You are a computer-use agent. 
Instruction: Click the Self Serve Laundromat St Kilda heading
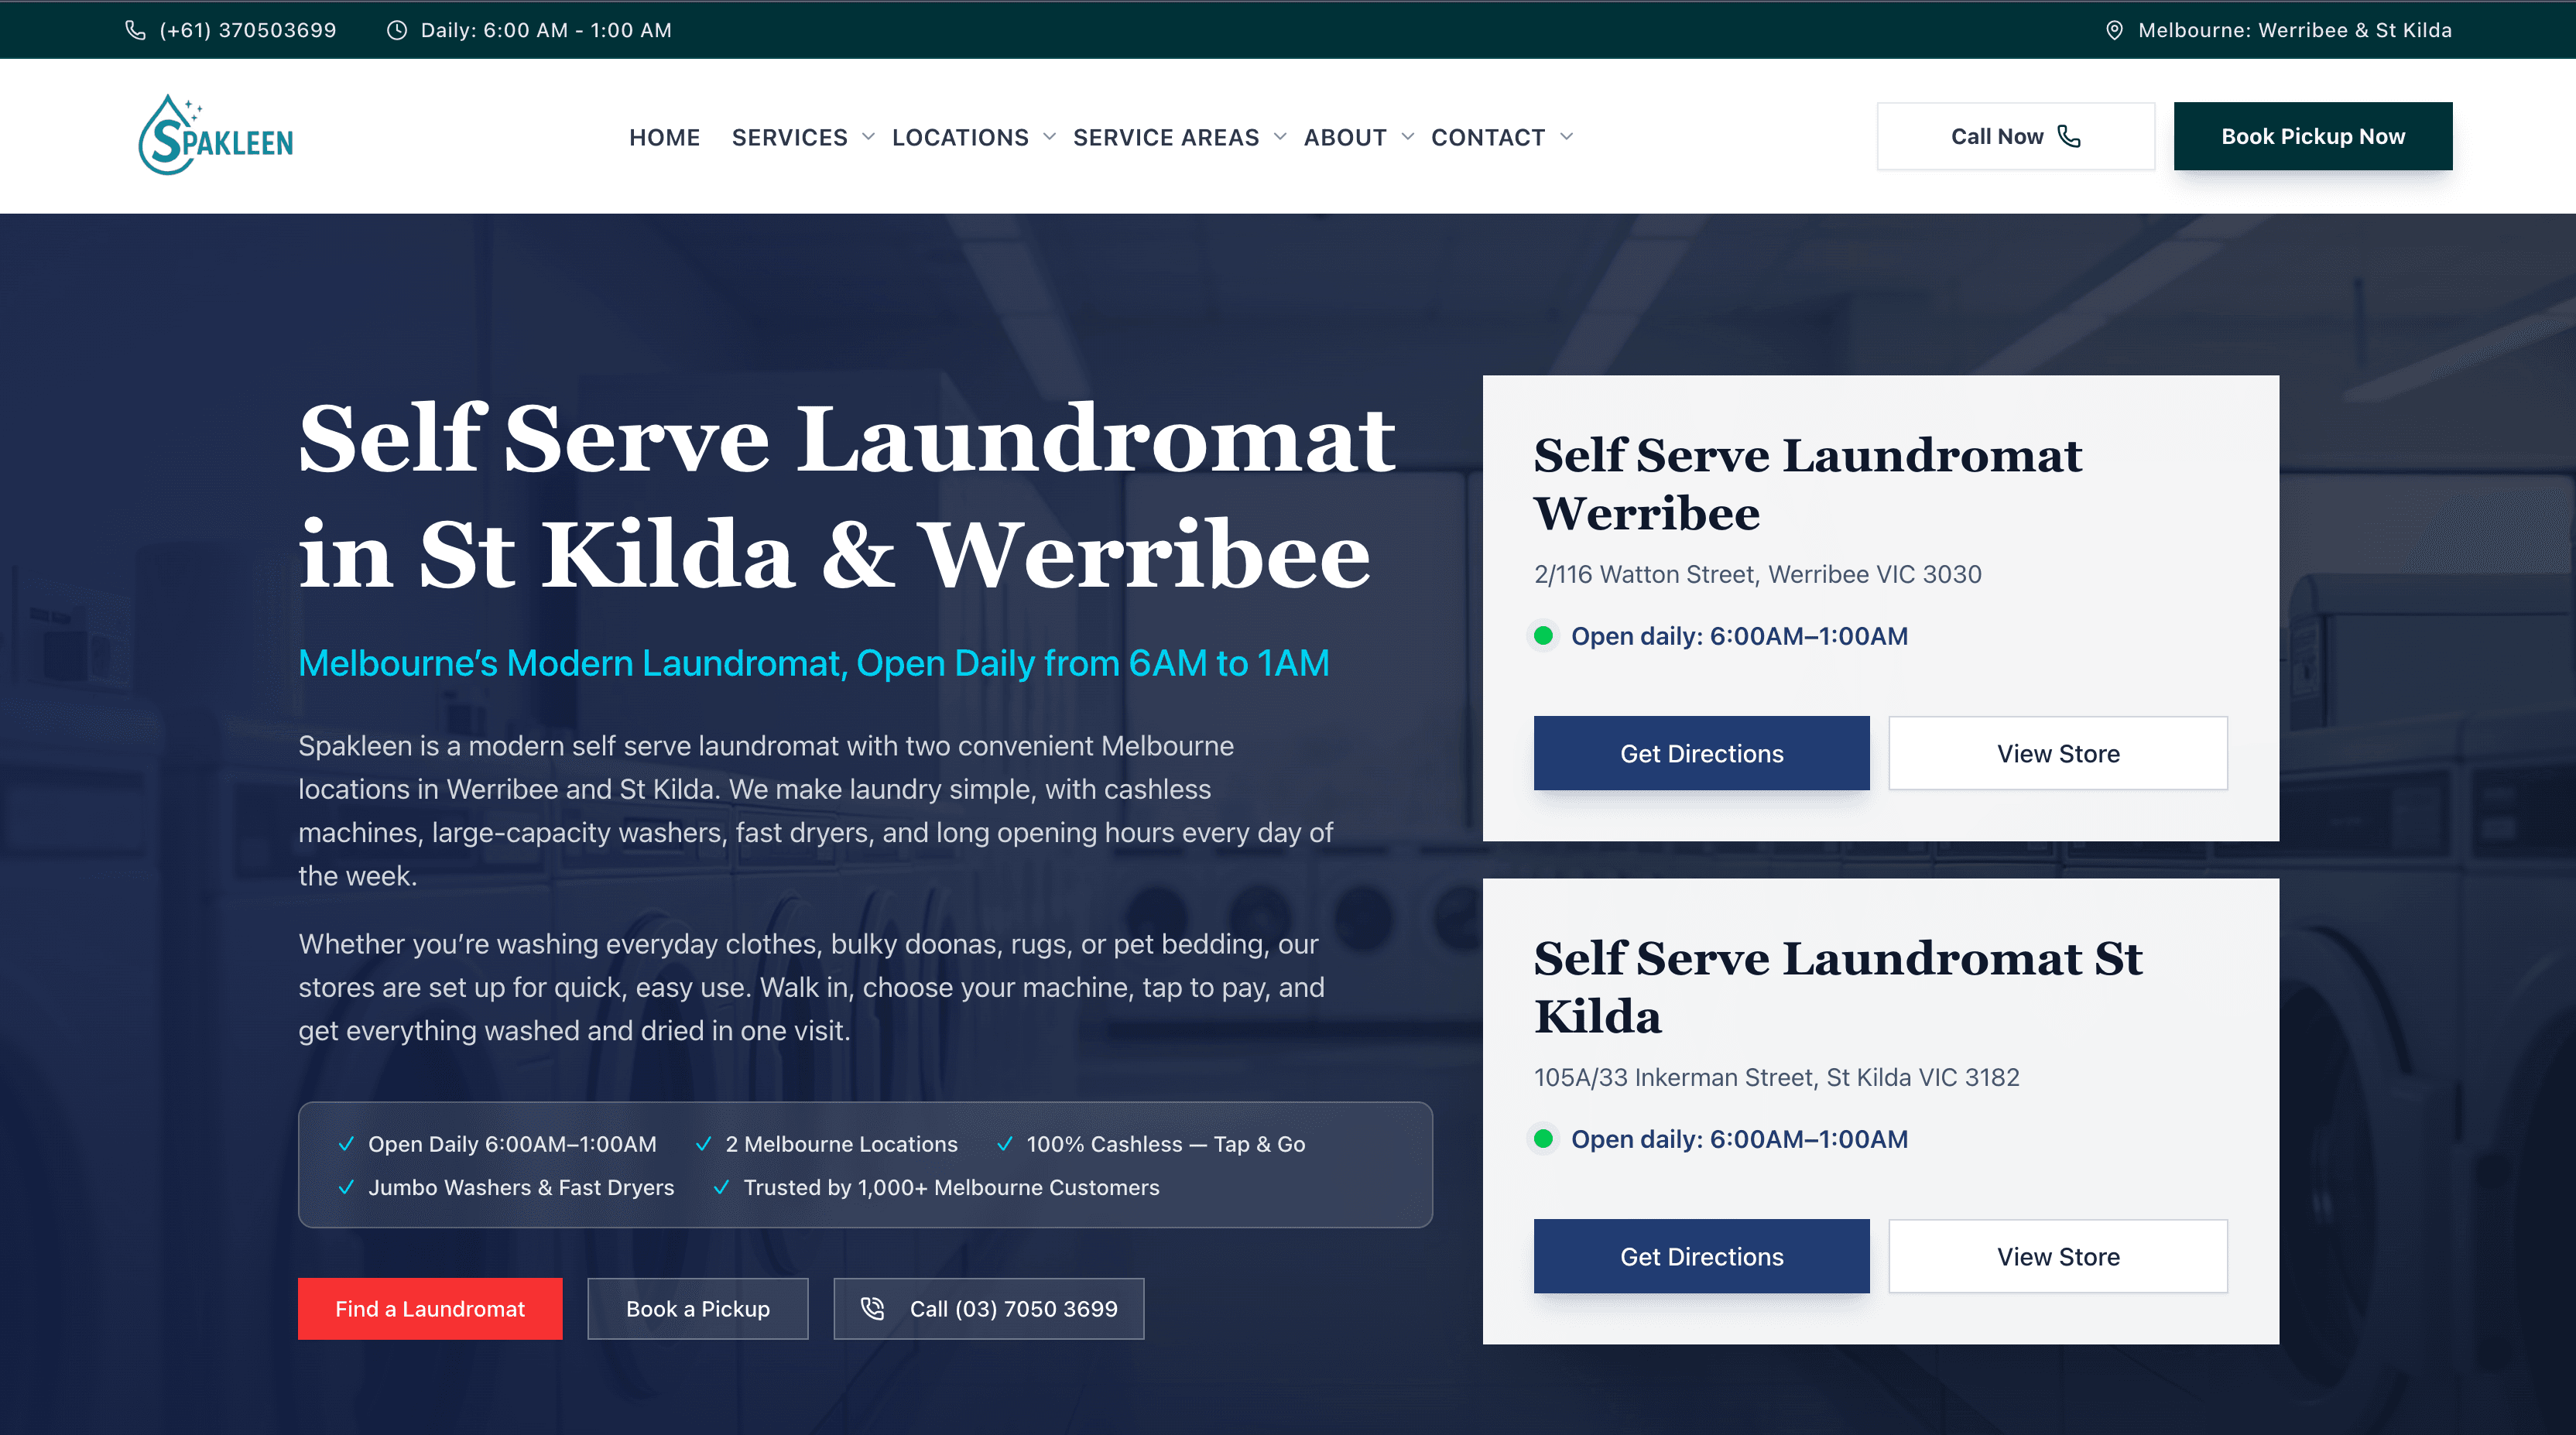1838,987
